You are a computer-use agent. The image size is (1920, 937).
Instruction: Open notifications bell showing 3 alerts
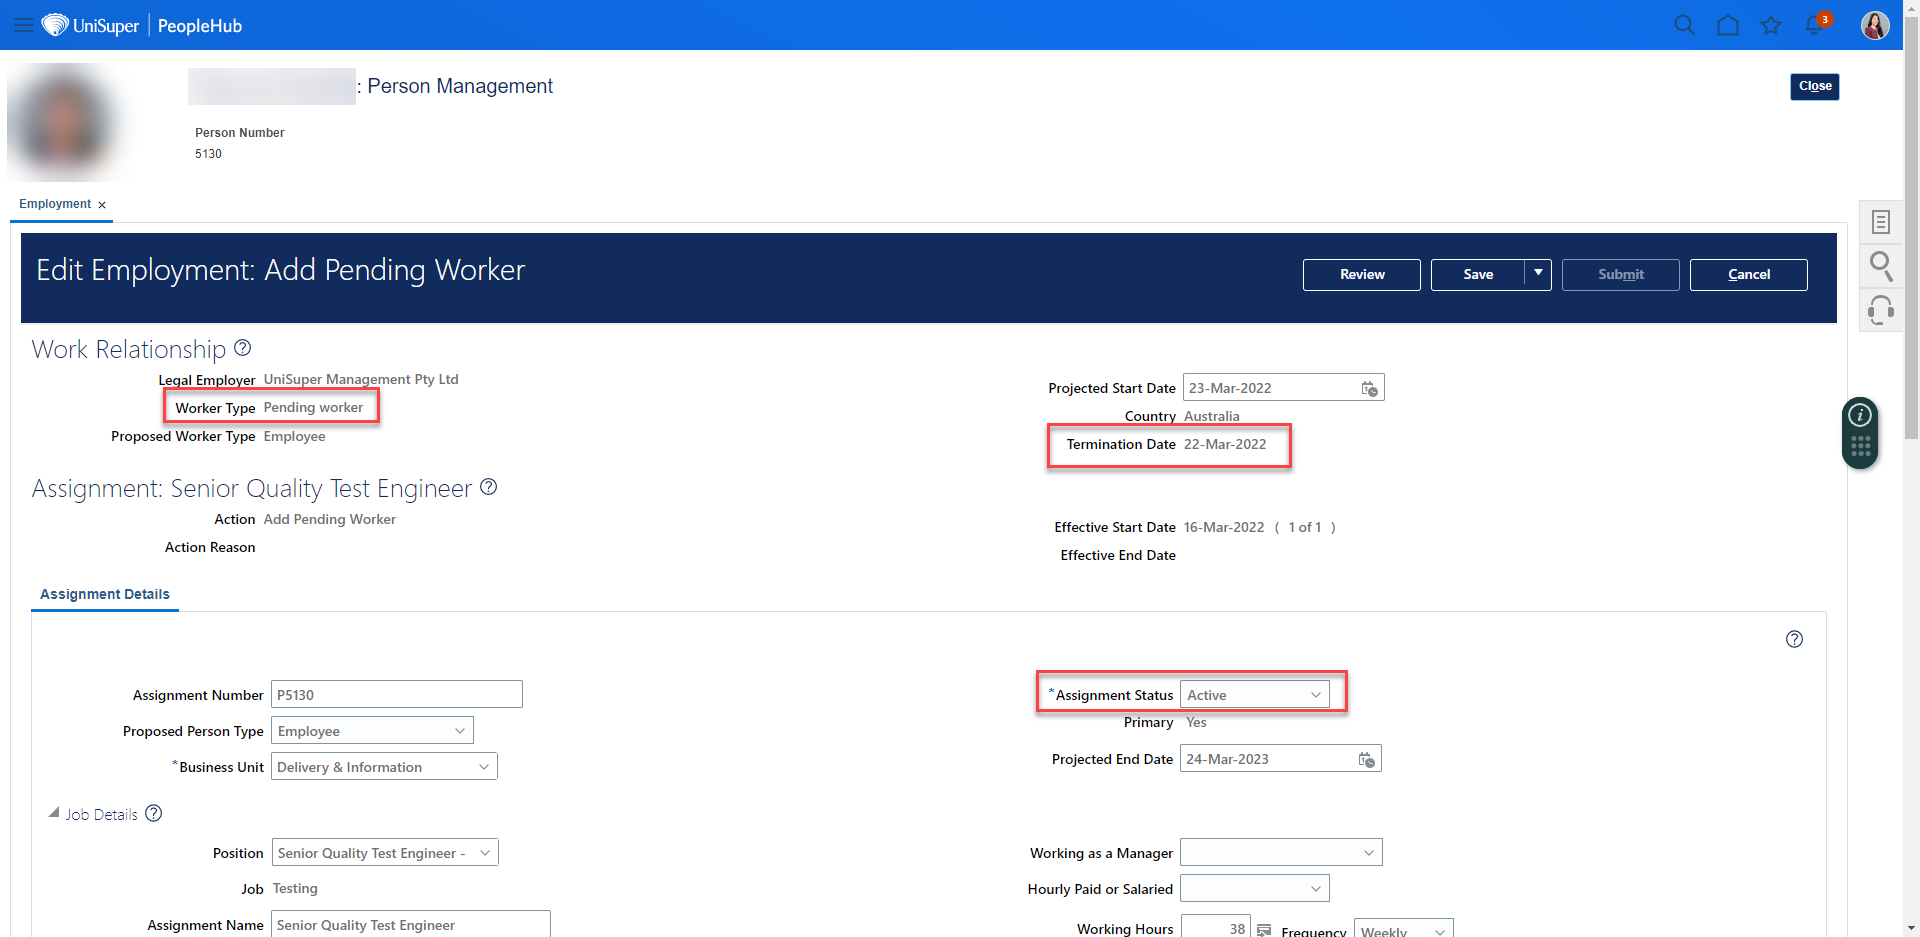1815,25
